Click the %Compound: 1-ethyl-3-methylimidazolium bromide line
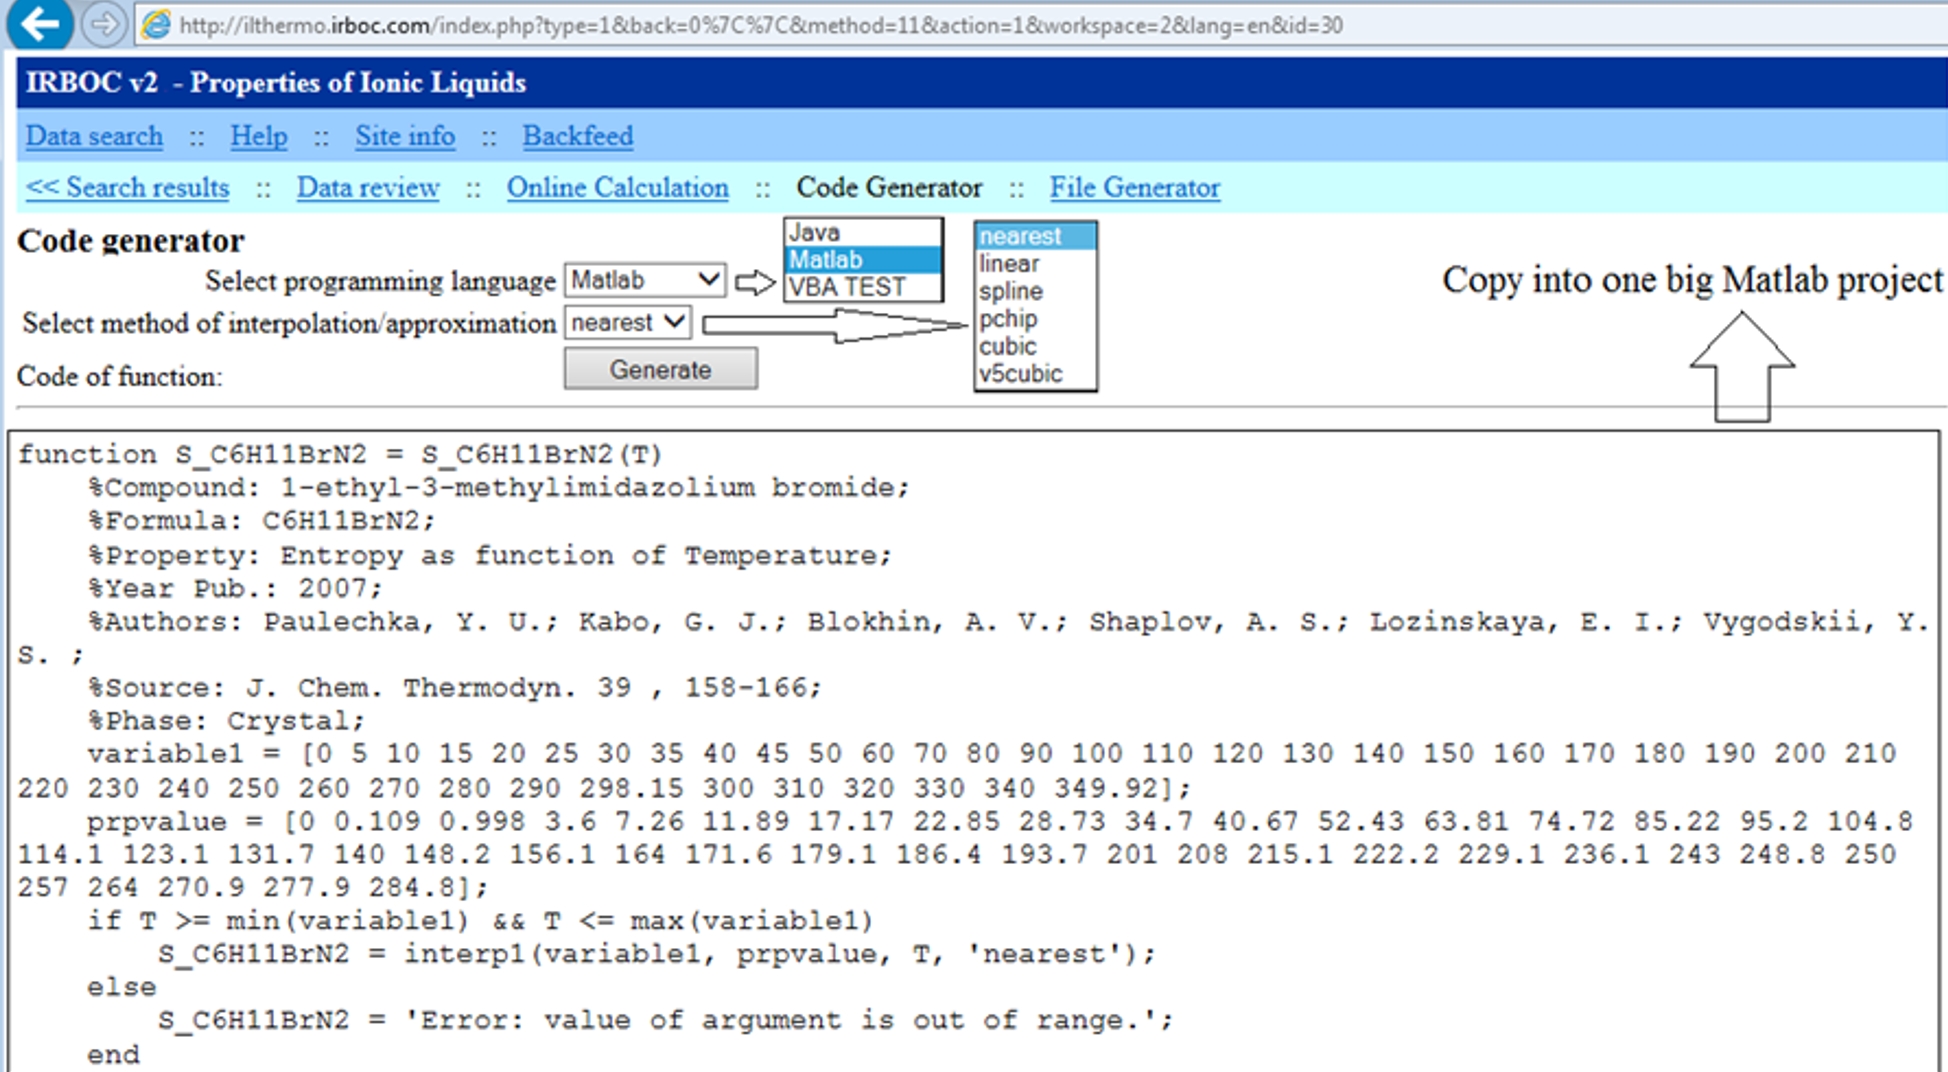1948x1072 pixels. [x=498, y=488]
